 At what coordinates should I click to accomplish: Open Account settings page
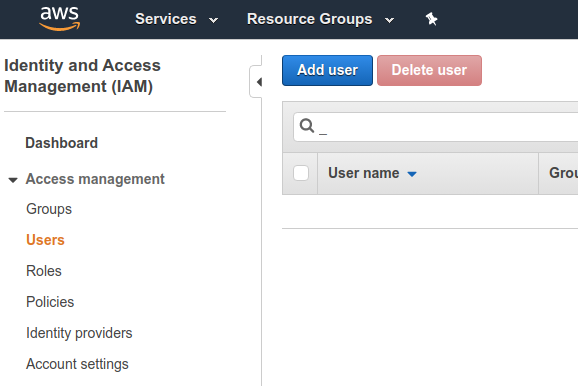coord(77,364)
